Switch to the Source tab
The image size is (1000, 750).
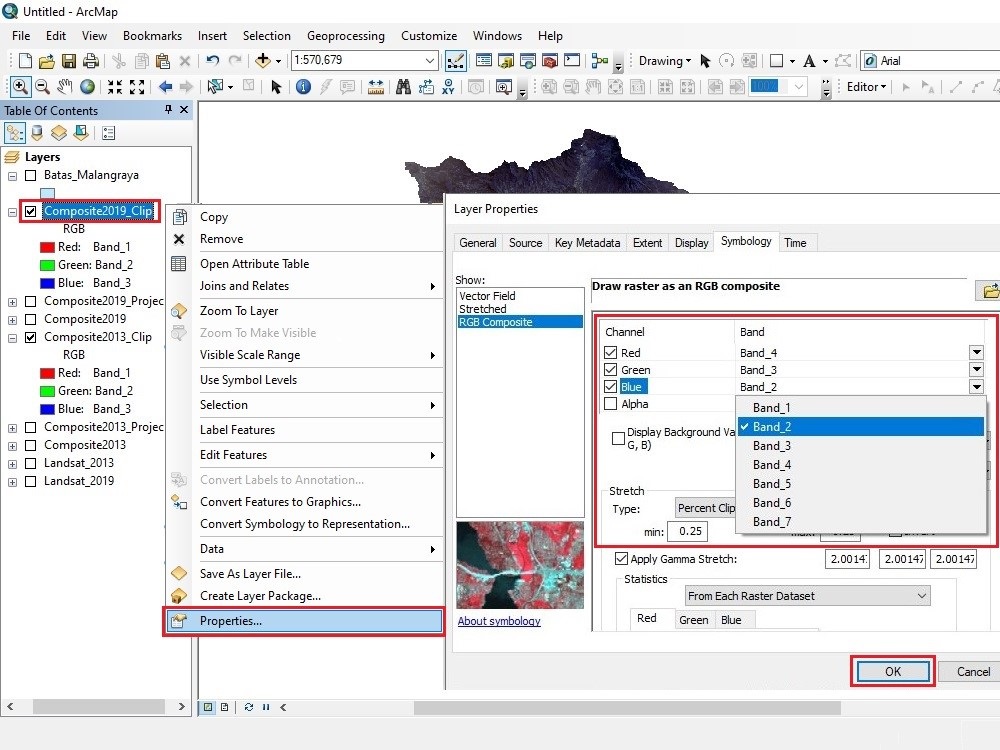(x=526, y=243)
